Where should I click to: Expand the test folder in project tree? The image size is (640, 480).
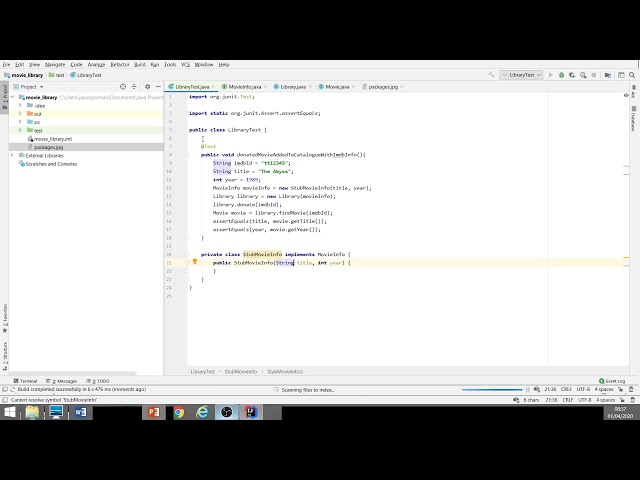click(x=20, y=130)
